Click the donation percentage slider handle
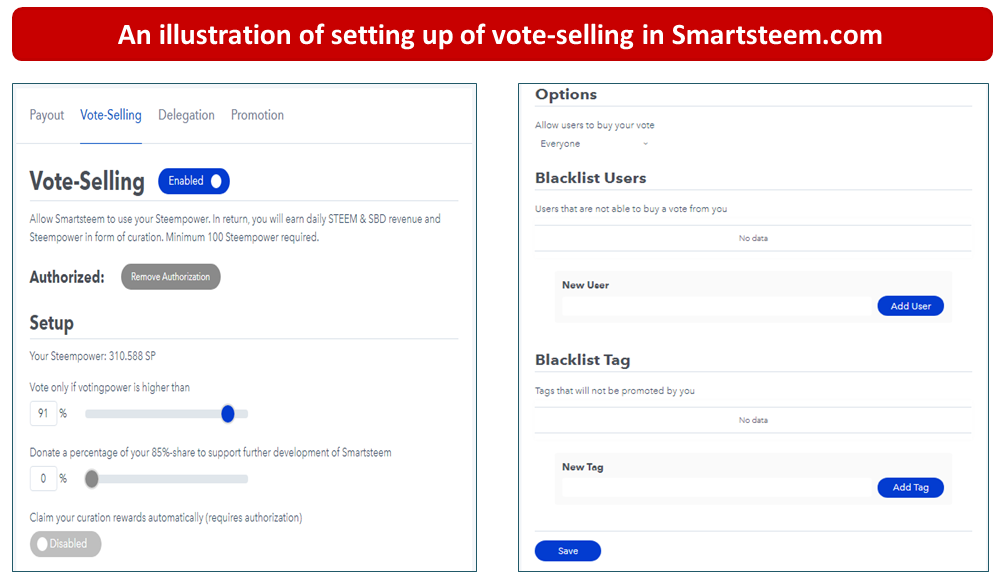Image resolution: width=1003 pixels, height=585 pixels. point(91,479)
